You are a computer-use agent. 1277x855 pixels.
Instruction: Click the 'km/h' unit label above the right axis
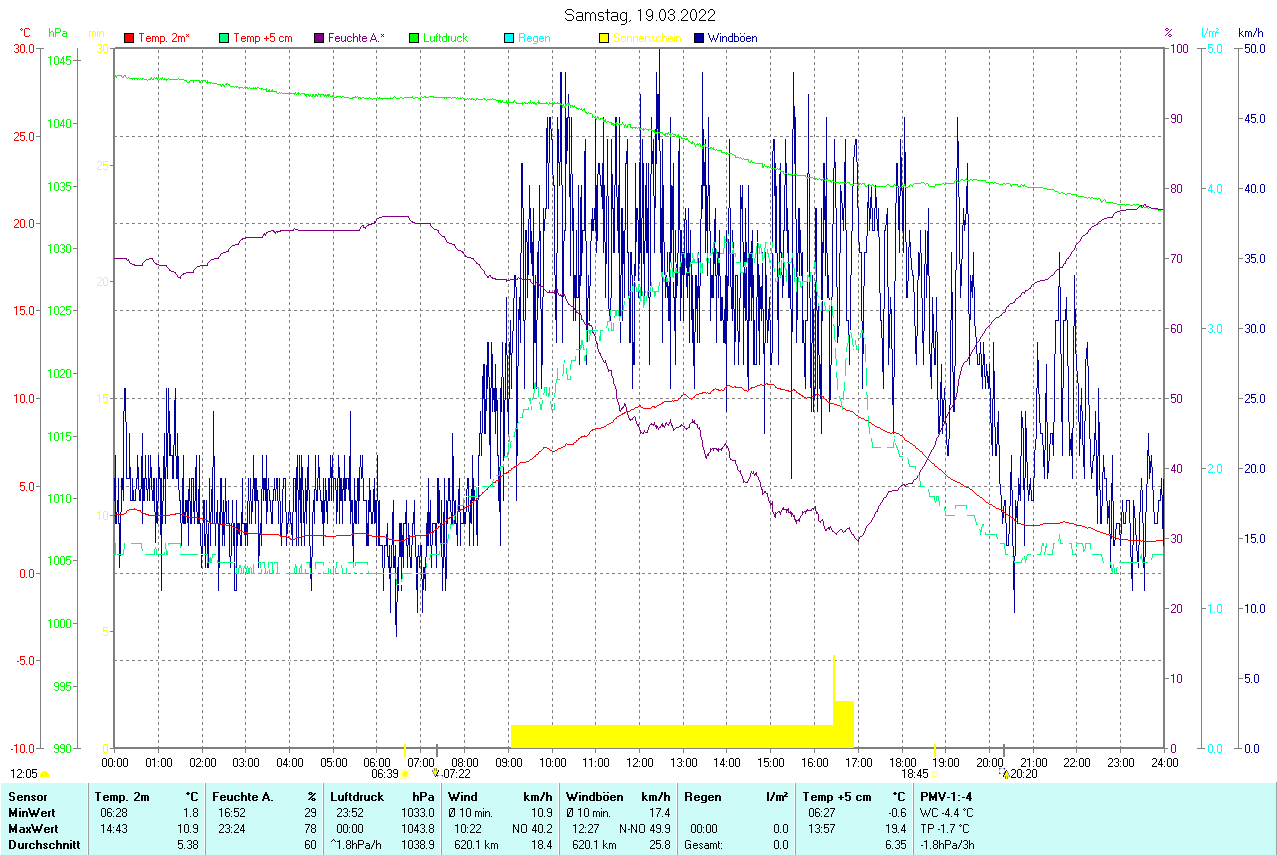point(1250,33)
